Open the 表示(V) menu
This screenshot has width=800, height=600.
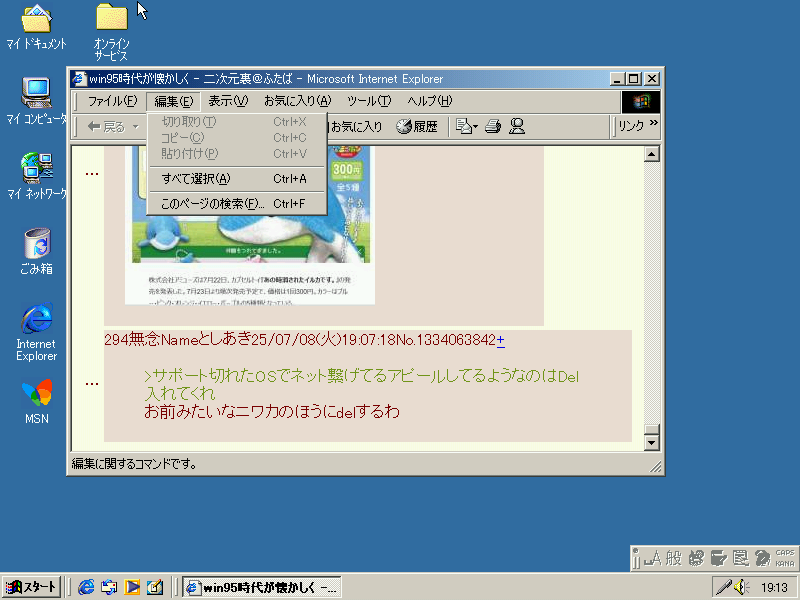coord(228,101)
